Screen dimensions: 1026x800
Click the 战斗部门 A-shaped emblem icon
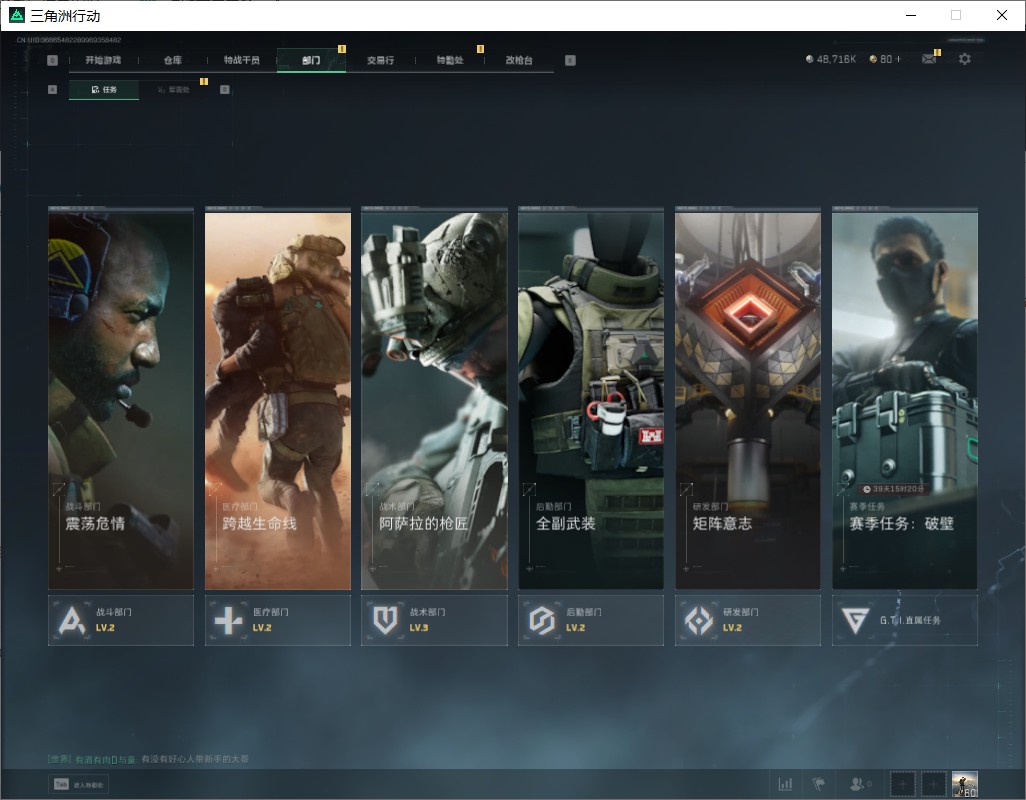(71, 620)
